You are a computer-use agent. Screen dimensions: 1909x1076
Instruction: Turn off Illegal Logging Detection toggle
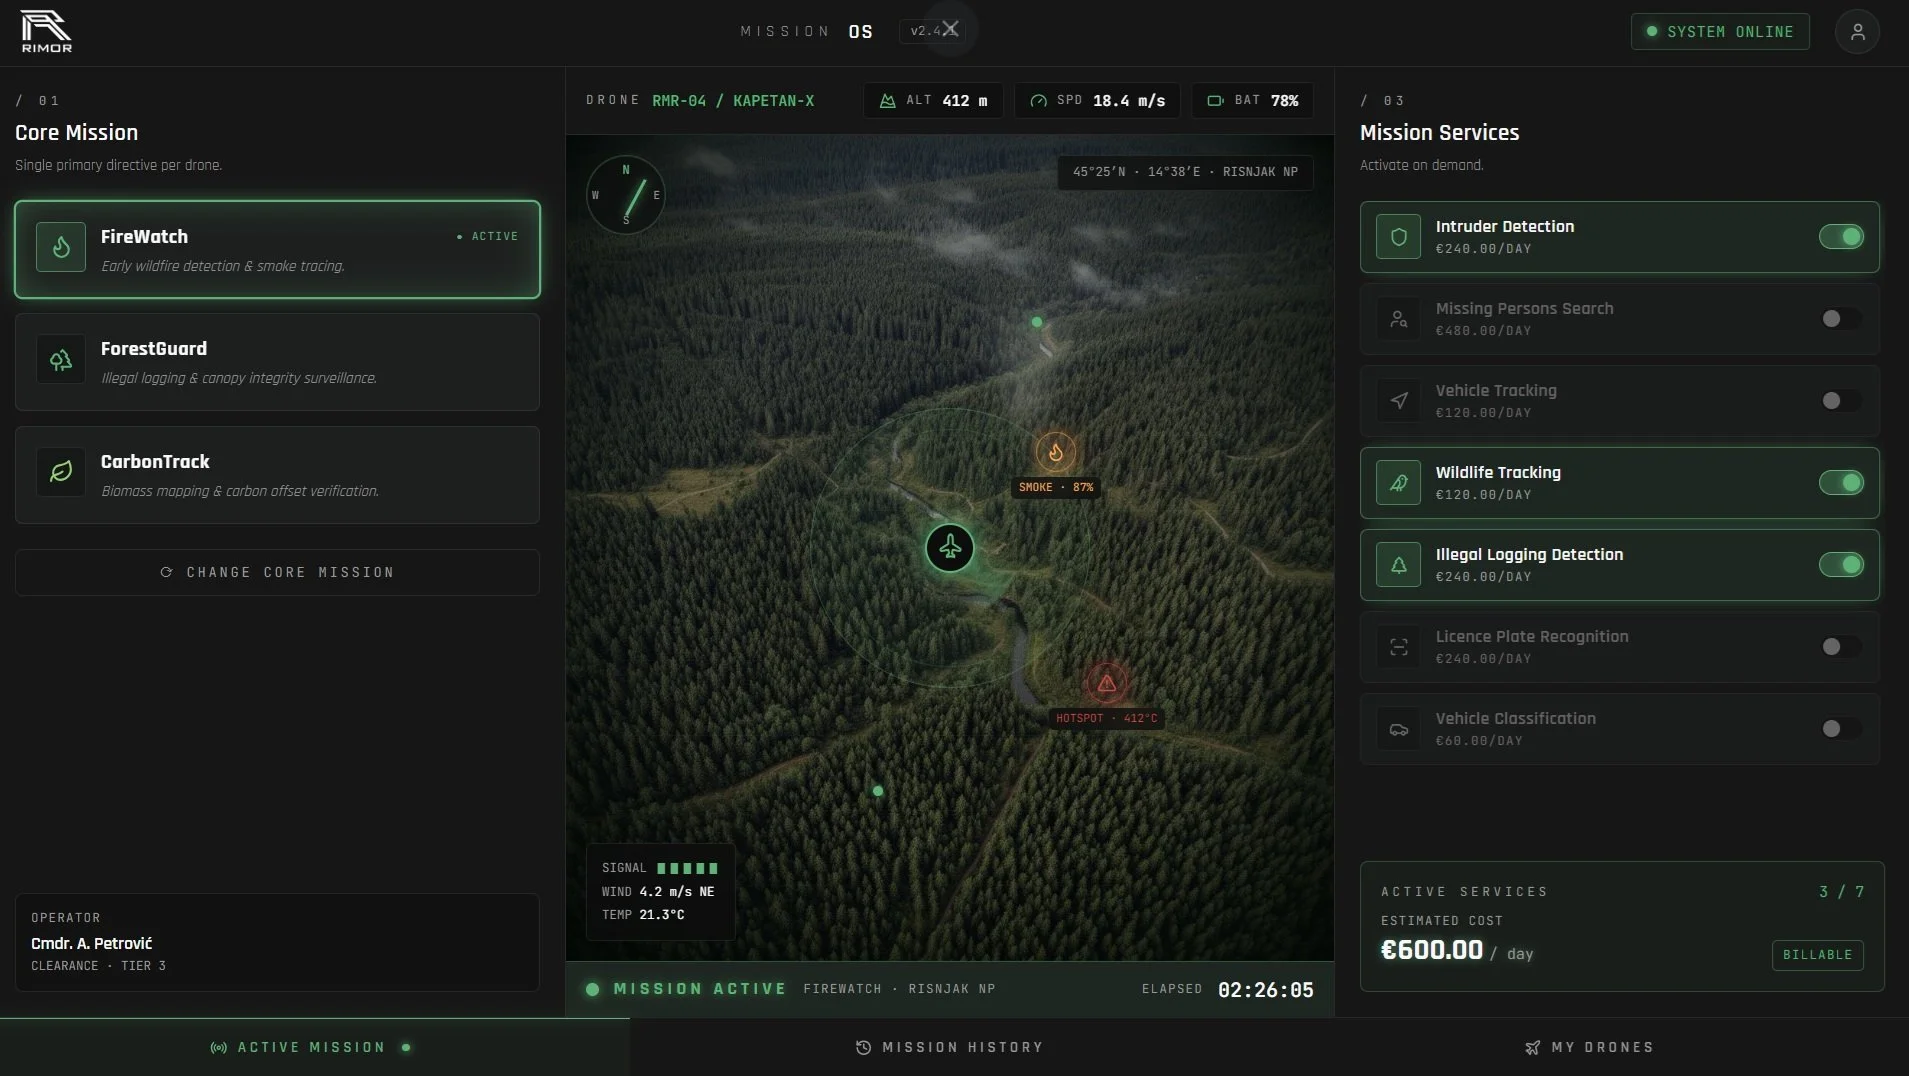pyautogui.click(x=1841, y=565)
